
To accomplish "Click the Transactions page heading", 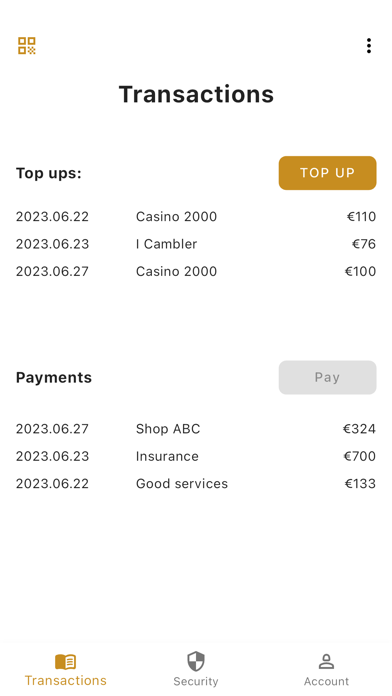I will point(196,94).
